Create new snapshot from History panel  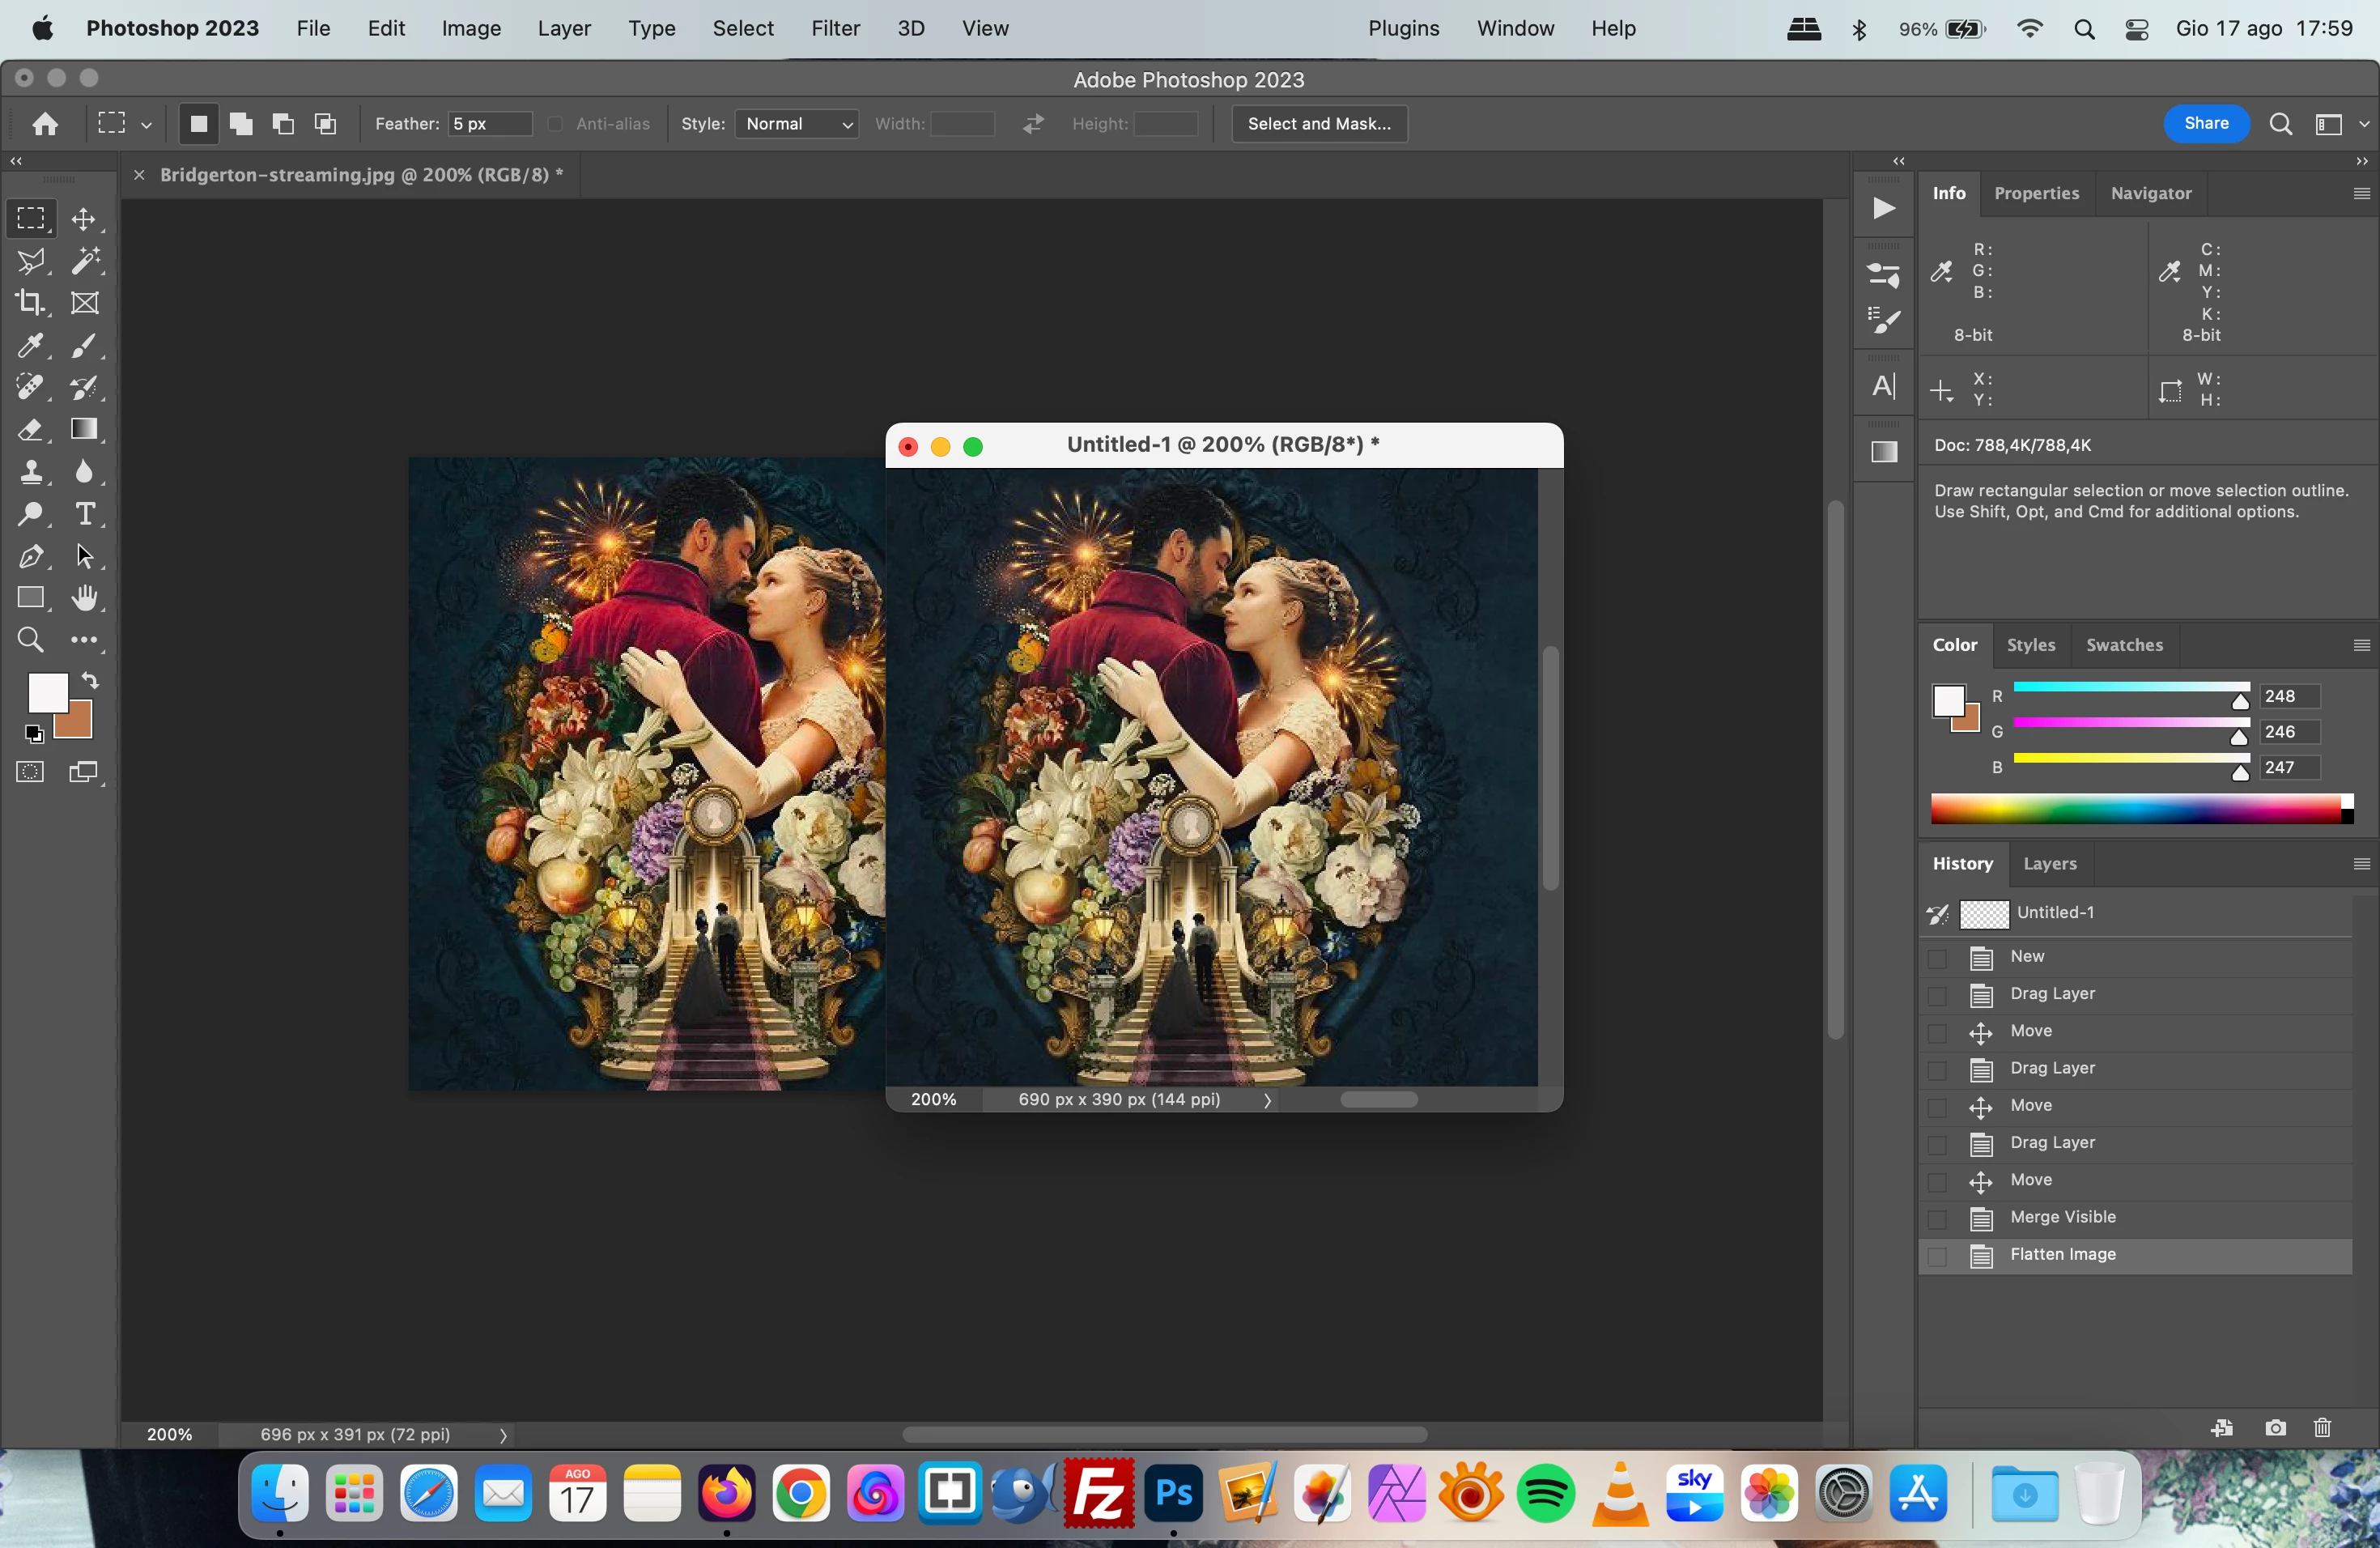[2275, 1427]
